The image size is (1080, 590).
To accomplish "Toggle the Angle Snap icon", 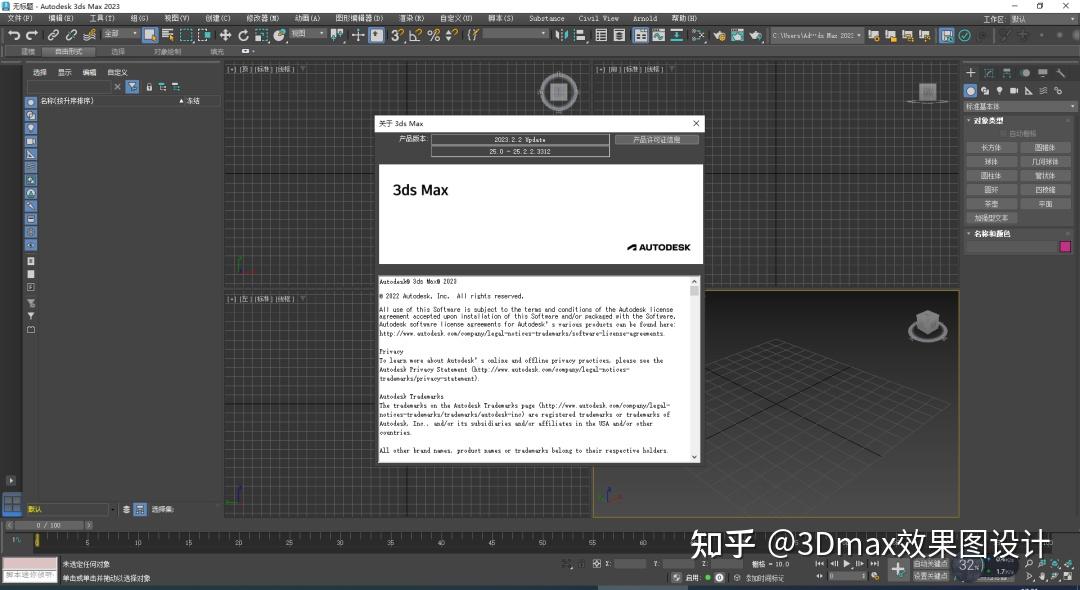I will [x=414, y=35].
